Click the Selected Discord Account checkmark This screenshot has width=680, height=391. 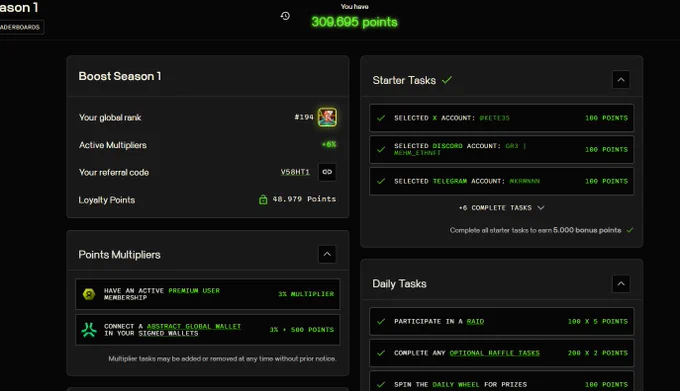381,150
